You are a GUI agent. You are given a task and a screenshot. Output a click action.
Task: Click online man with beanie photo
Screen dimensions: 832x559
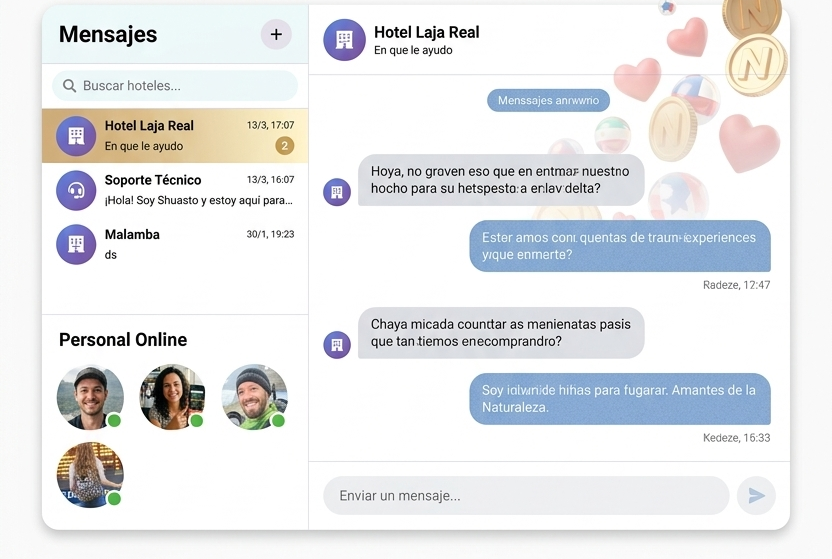tap(254, 397)
